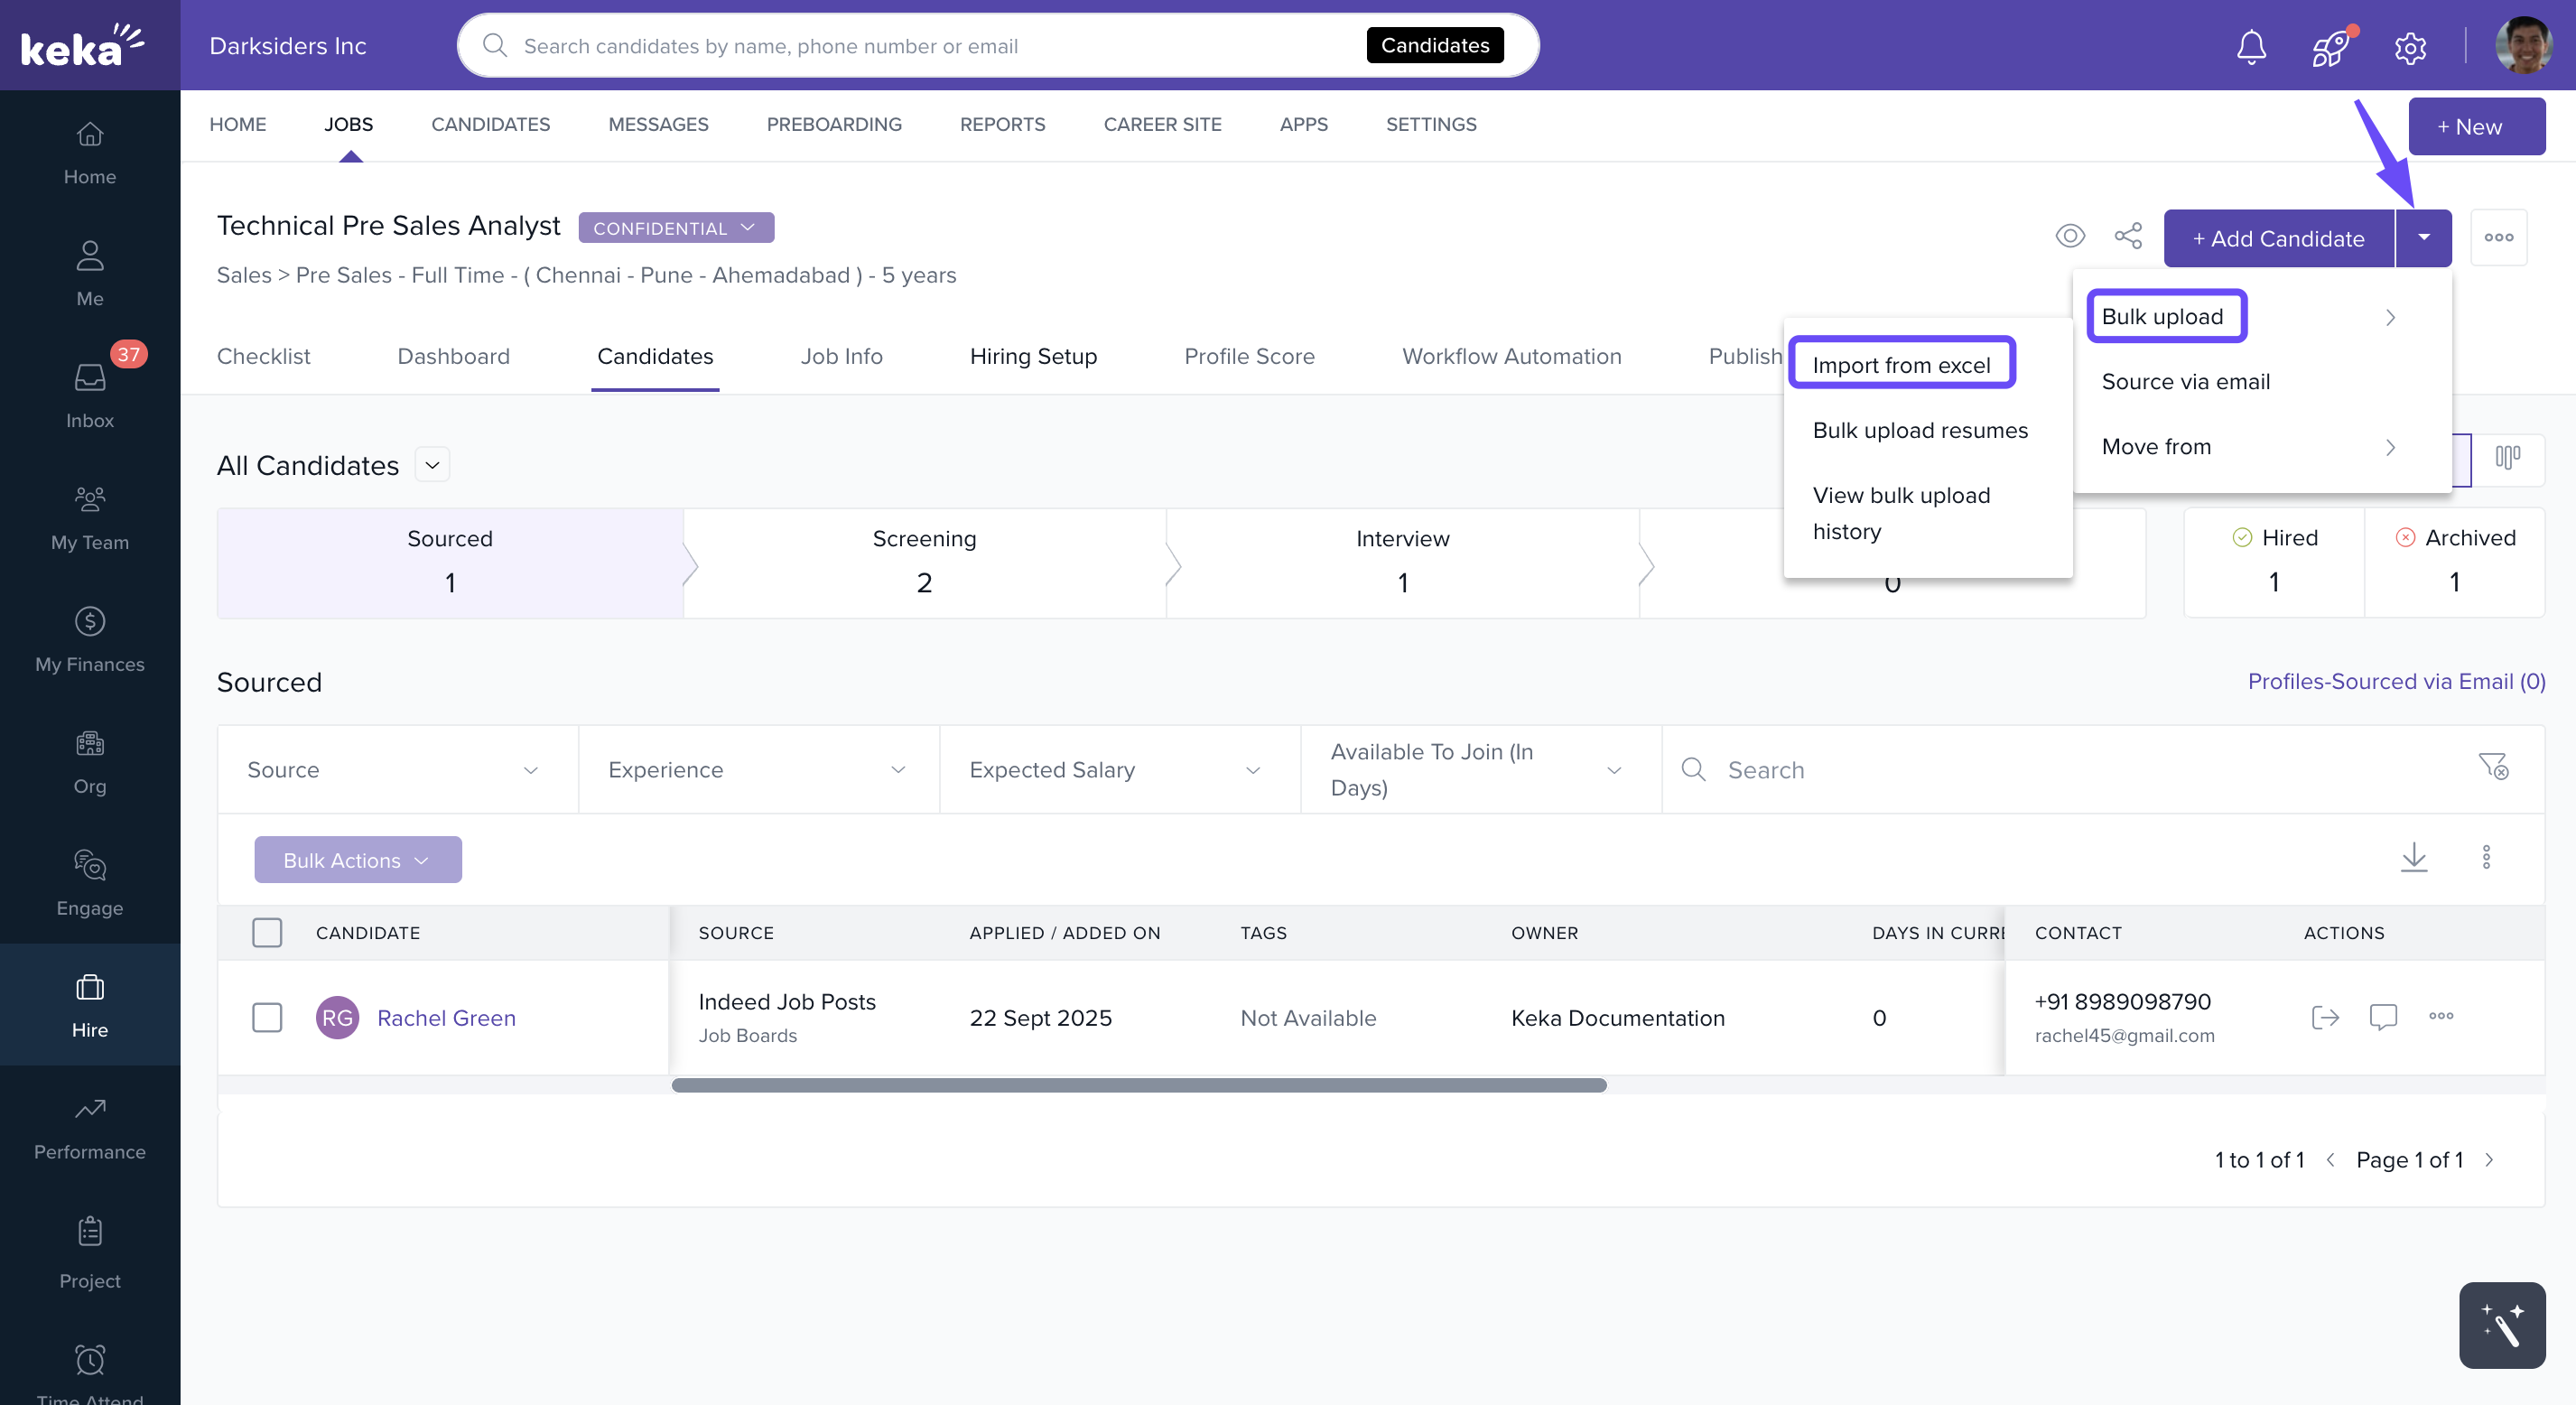Screen dimensions: 2576x1405
Task: Open comment icon for Rachel Green
Action: coord(2383,1016)
